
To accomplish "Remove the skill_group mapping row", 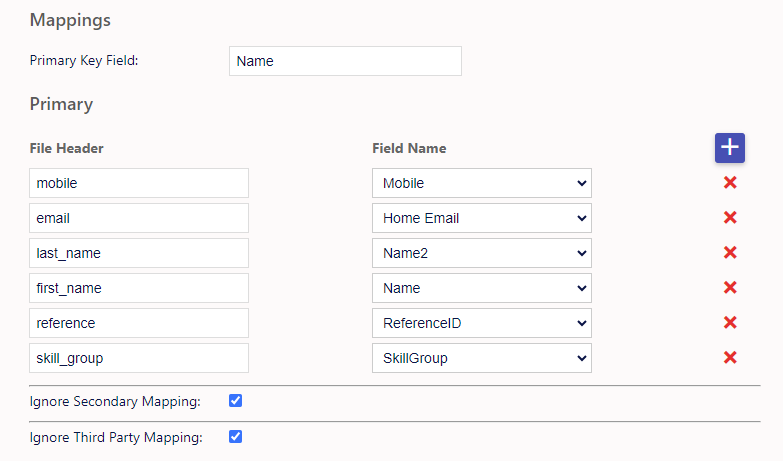I will [x=730, y=358].
